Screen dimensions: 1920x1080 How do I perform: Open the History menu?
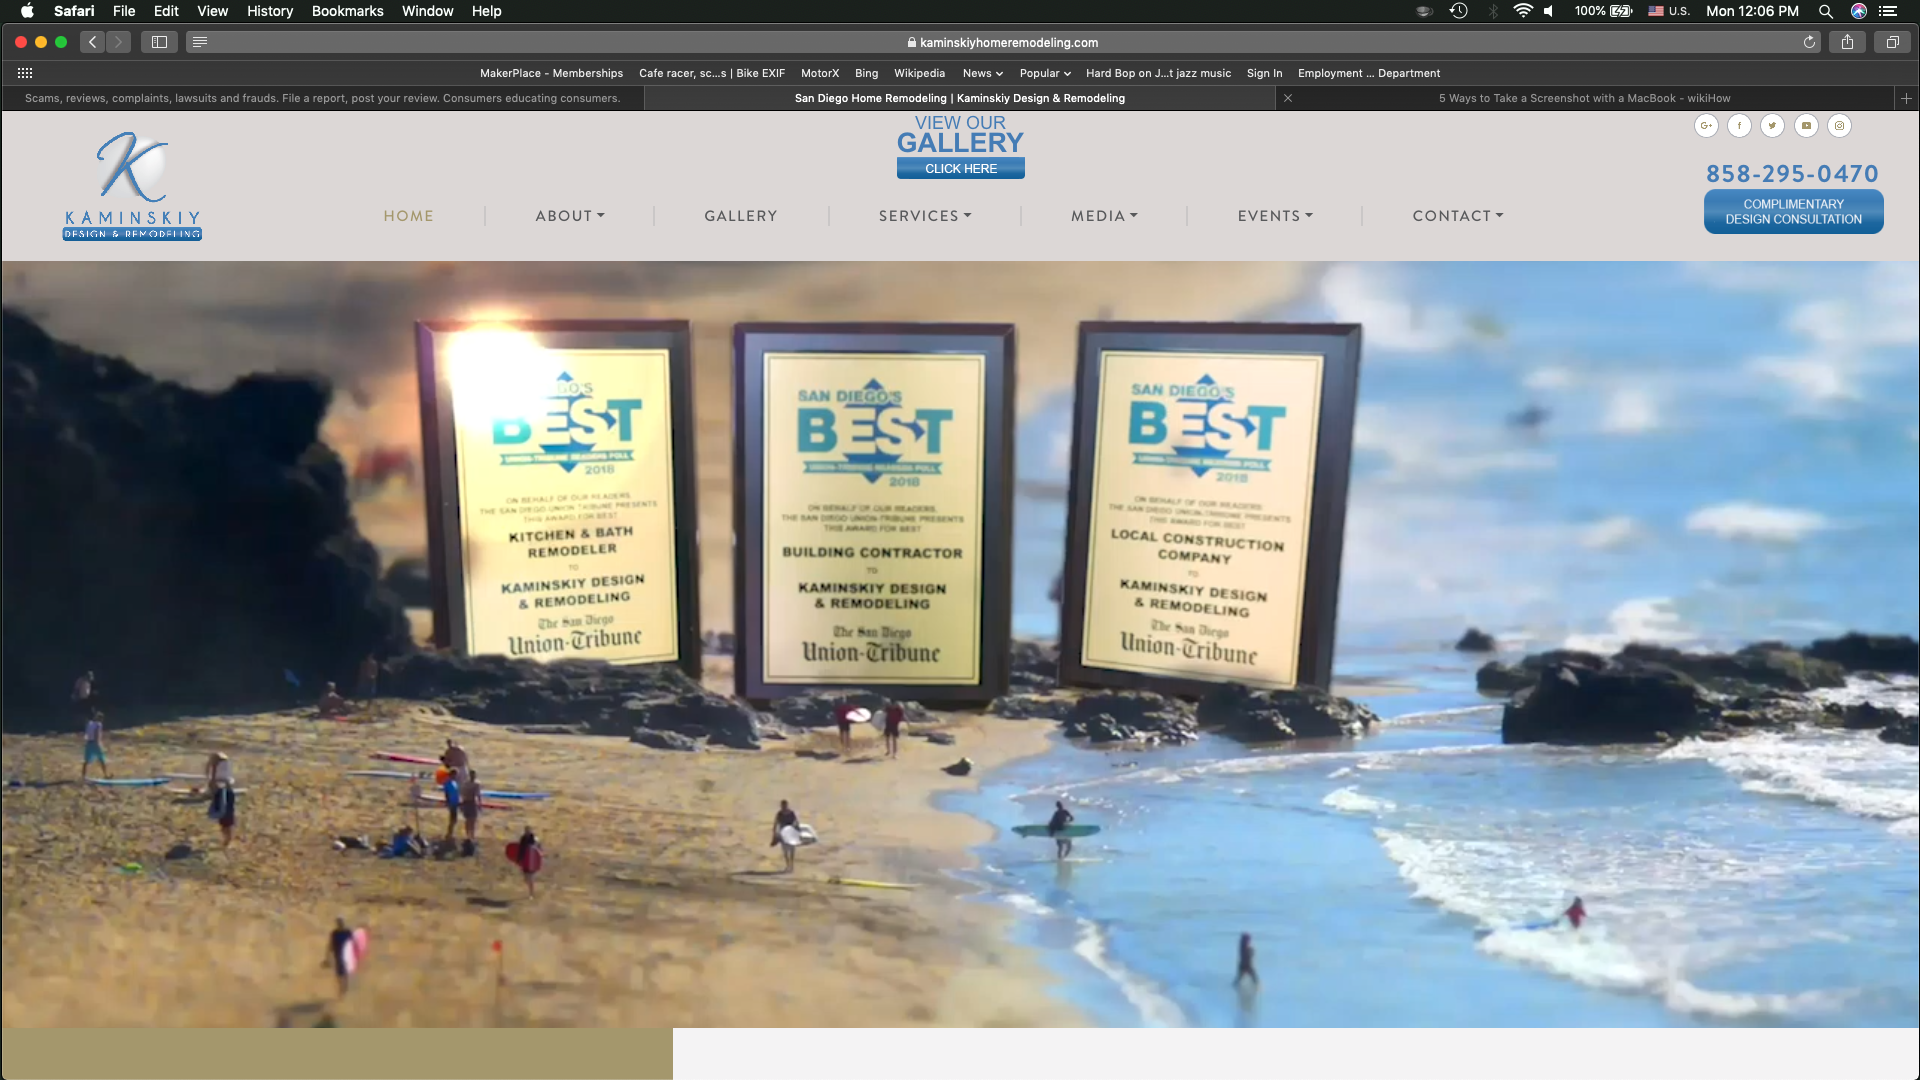coord(270,11)
